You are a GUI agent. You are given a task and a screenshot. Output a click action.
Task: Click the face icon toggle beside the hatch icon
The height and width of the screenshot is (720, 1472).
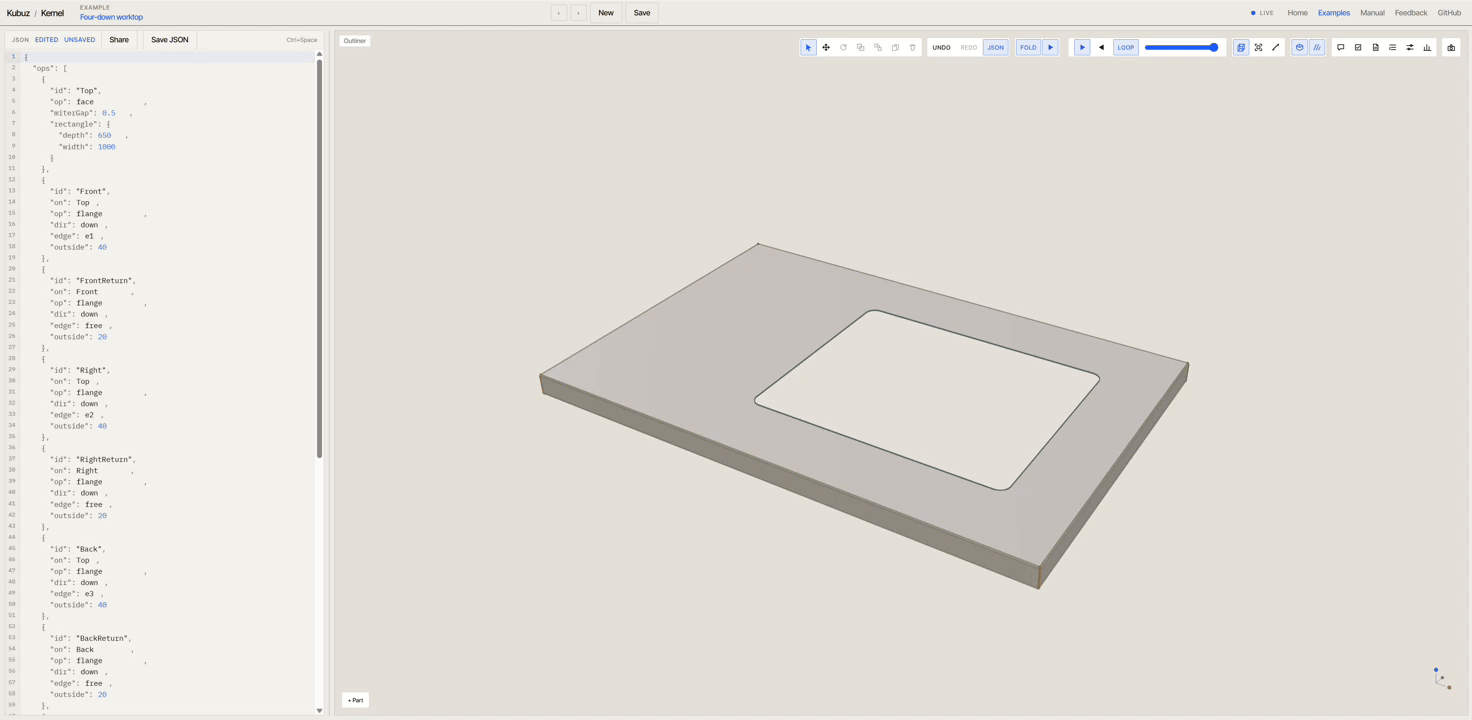tap(1299, 47)
